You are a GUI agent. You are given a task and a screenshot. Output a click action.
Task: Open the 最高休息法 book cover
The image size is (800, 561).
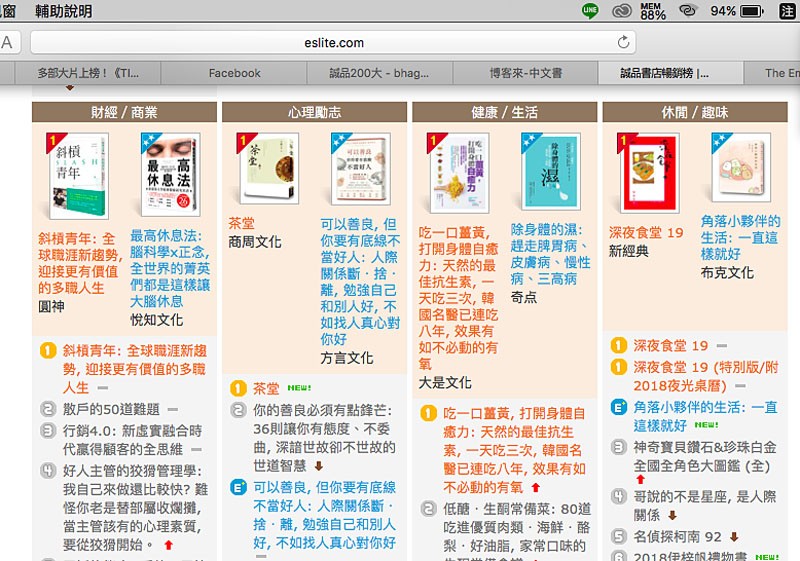click(170, 174)
